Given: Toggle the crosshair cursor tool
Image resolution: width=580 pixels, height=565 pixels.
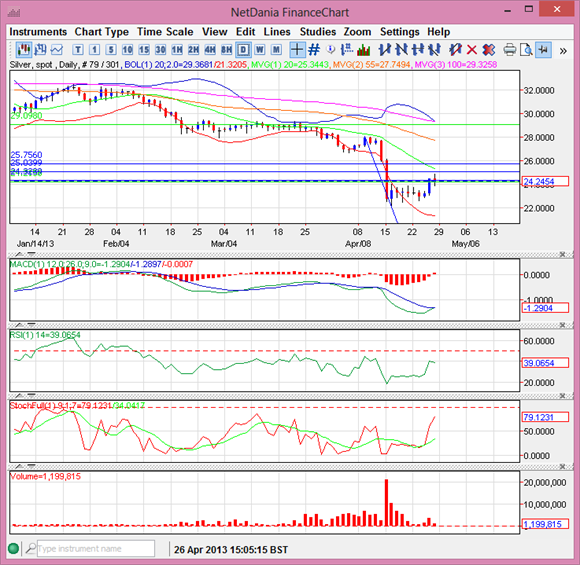Looking at the screenshot, I should pos(297,50).
